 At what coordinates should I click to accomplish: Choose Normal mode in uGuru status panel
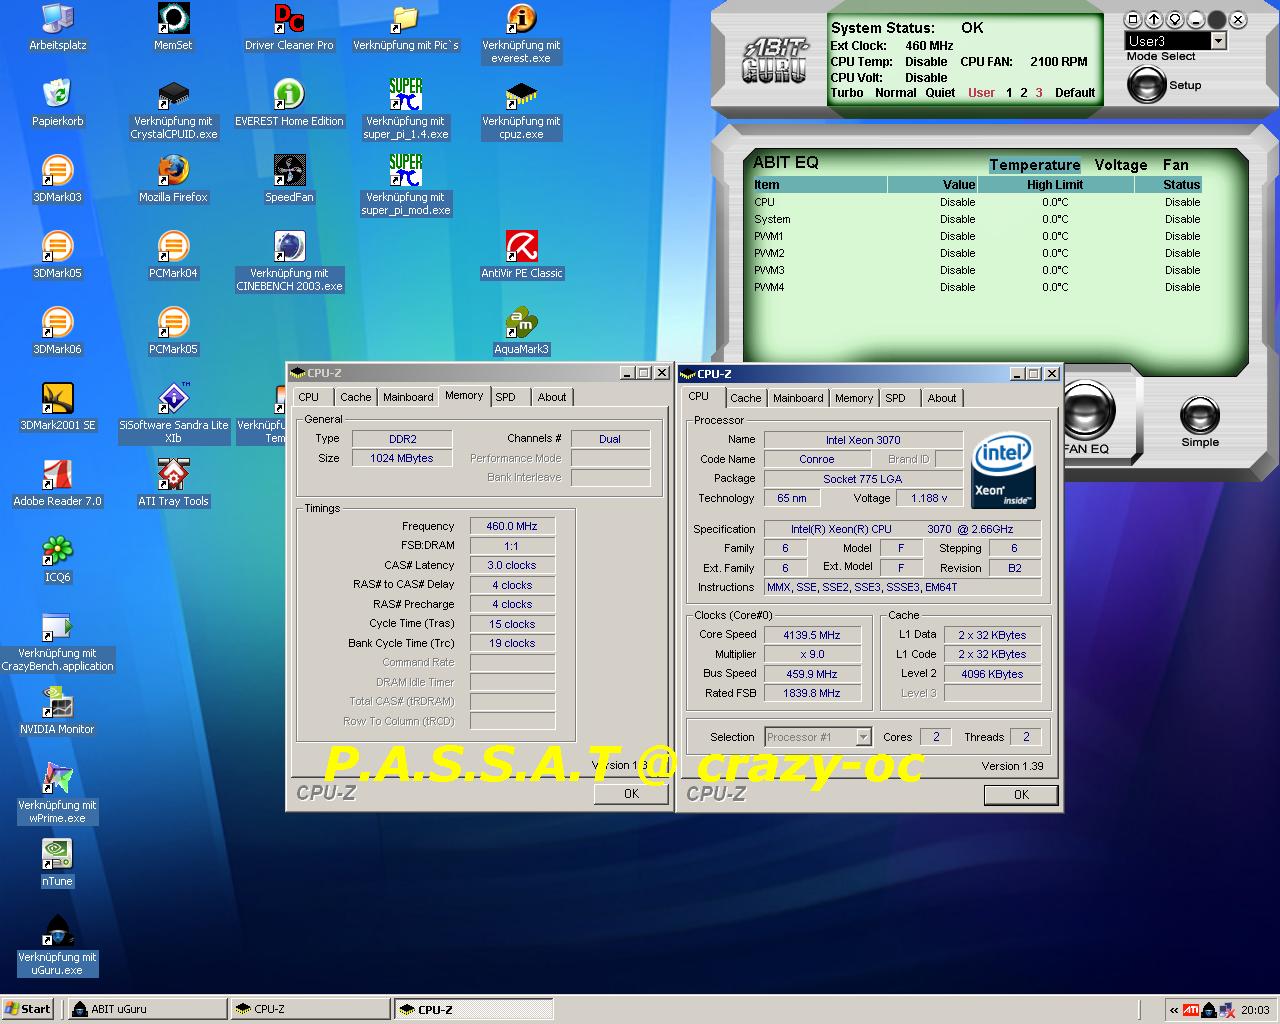tap(895, 93)
